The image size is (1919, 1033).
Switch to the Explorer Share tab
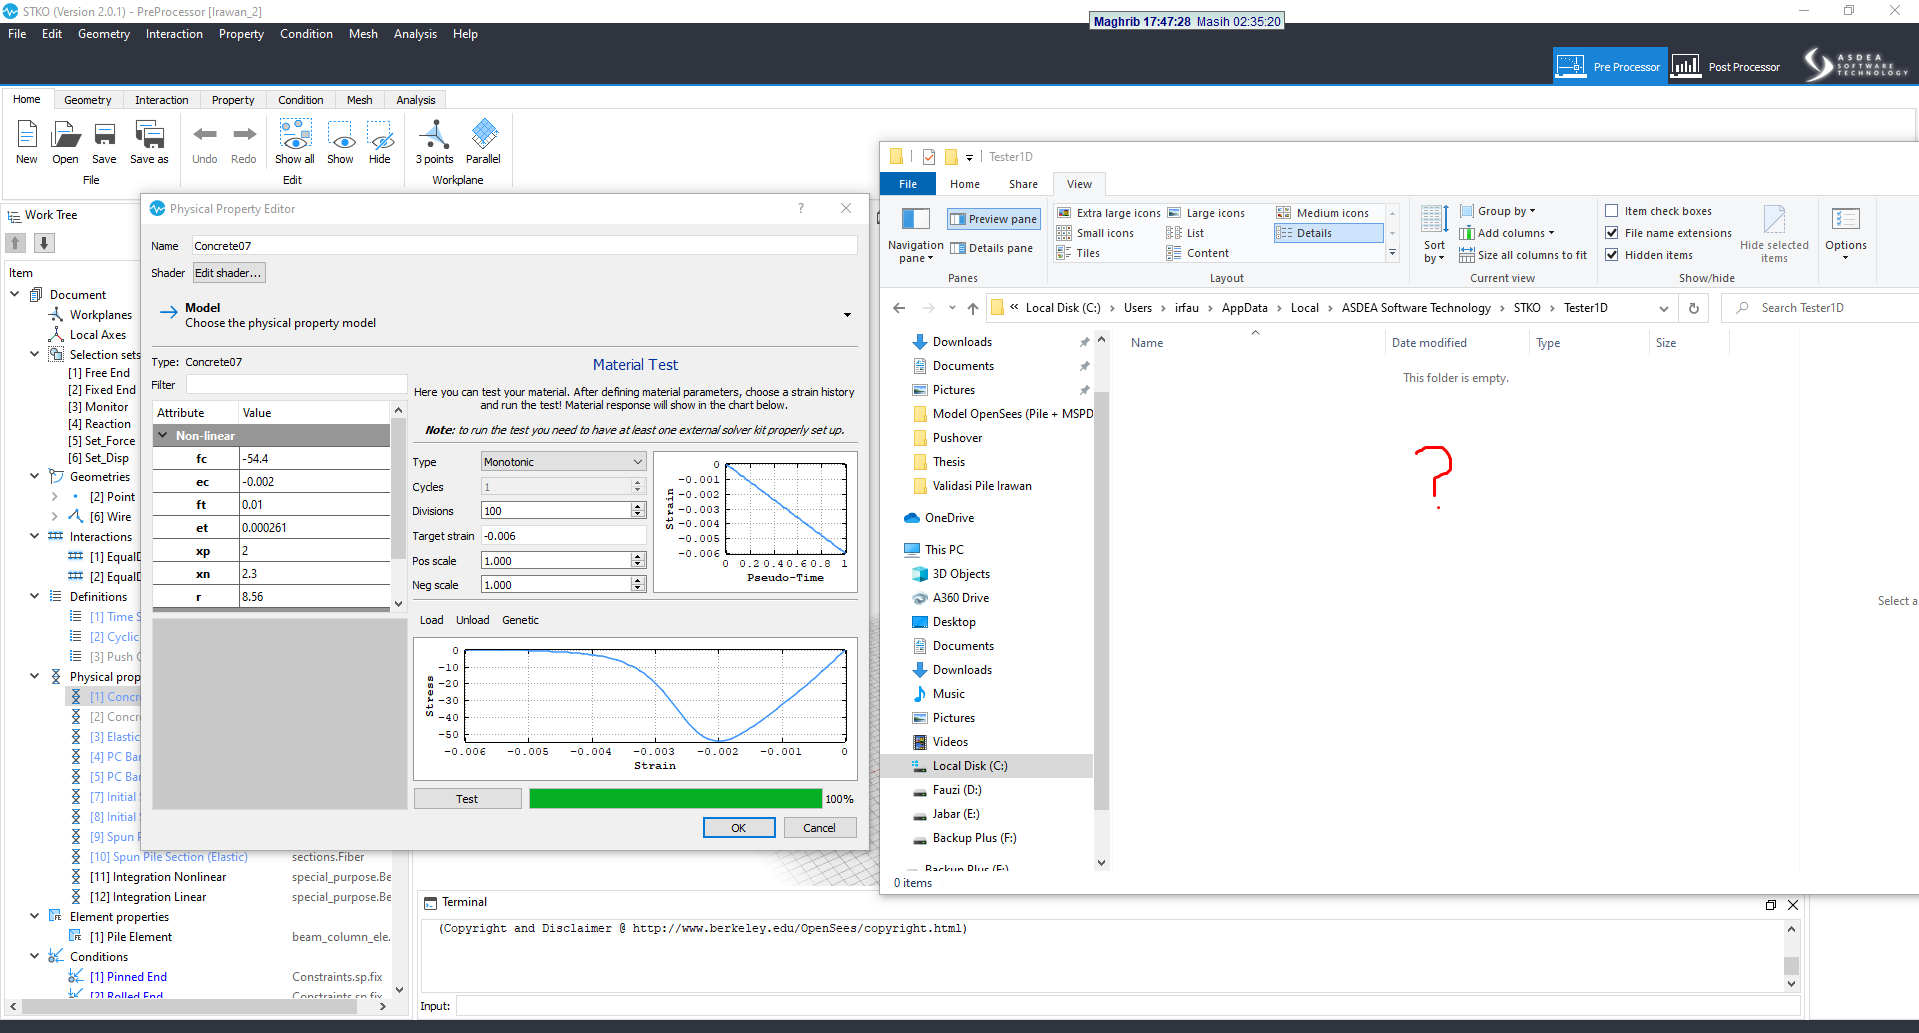[1023, 184]
